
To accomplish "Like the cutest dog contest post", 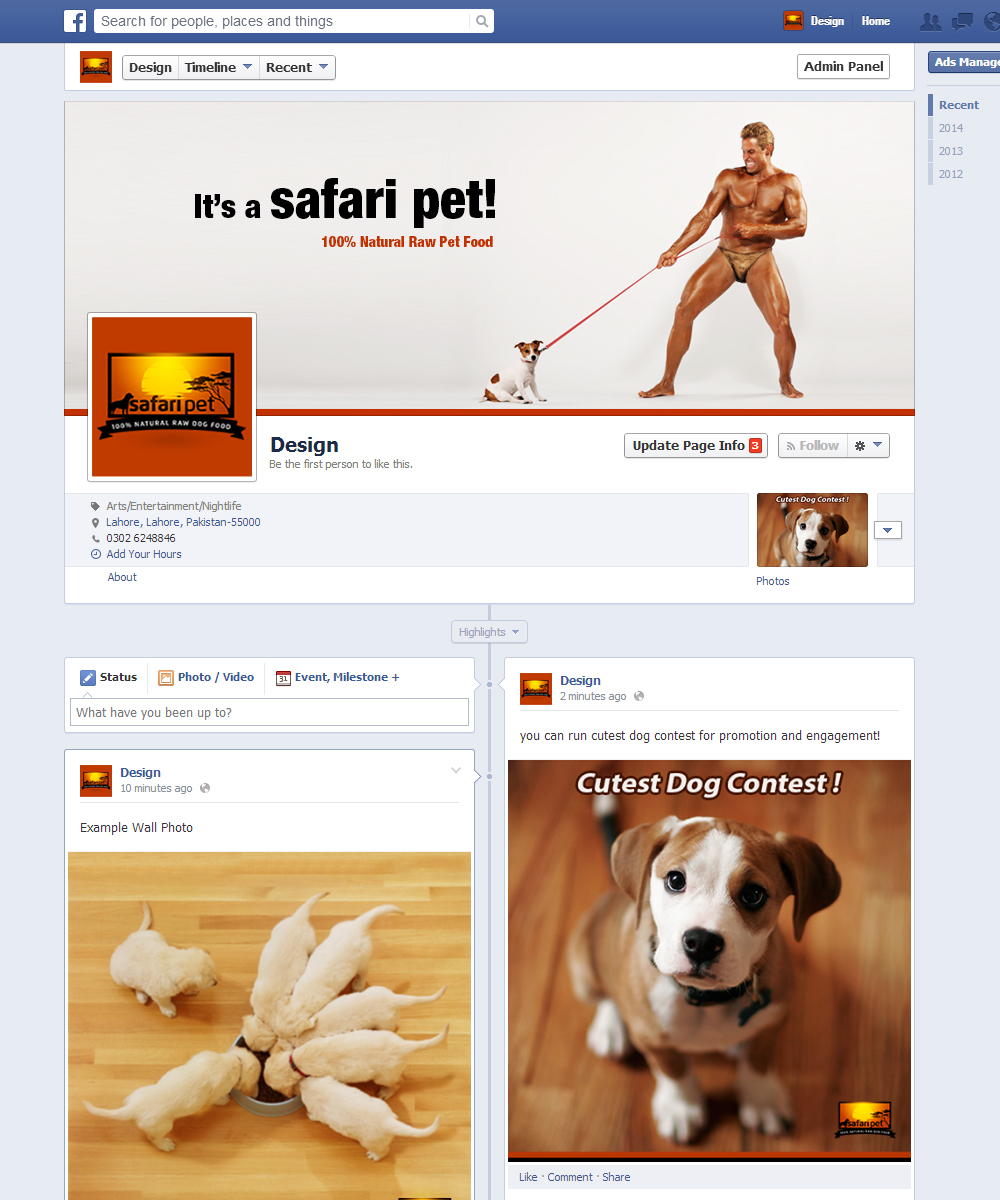I will click(x=528, y=1177).
